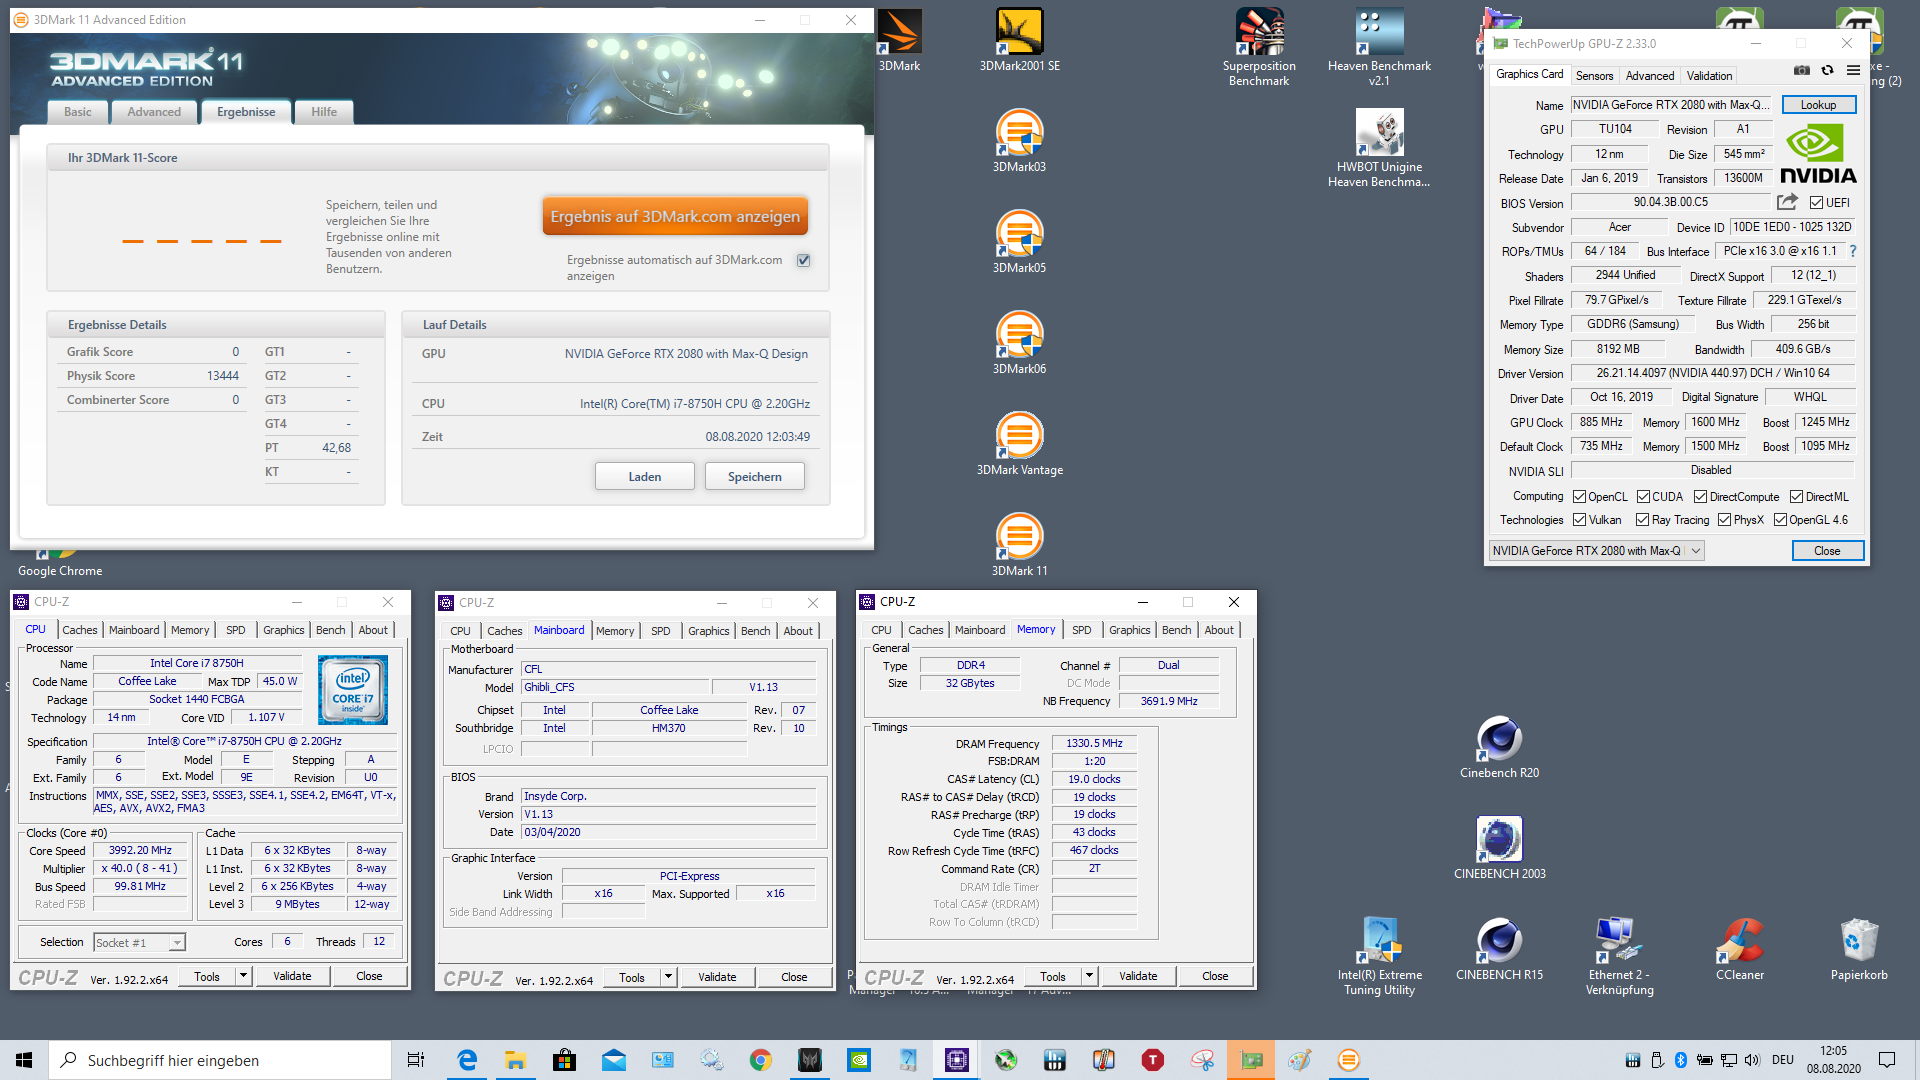
Task: Click Lookup button in GPU-Z
Action: (1818, 105)
